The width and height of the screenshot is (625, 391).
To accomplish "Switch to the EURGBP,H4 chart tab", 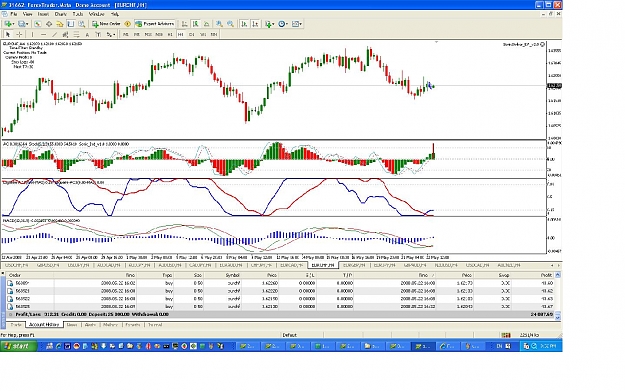I will click(x=354, y=265).
